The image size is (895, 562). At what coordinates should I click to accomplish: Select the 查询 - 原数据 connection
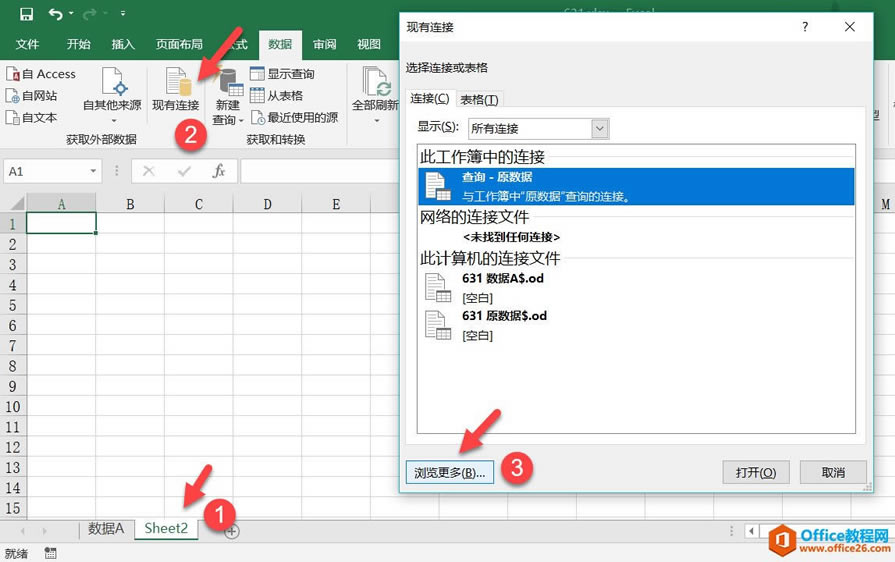point(636,187)
